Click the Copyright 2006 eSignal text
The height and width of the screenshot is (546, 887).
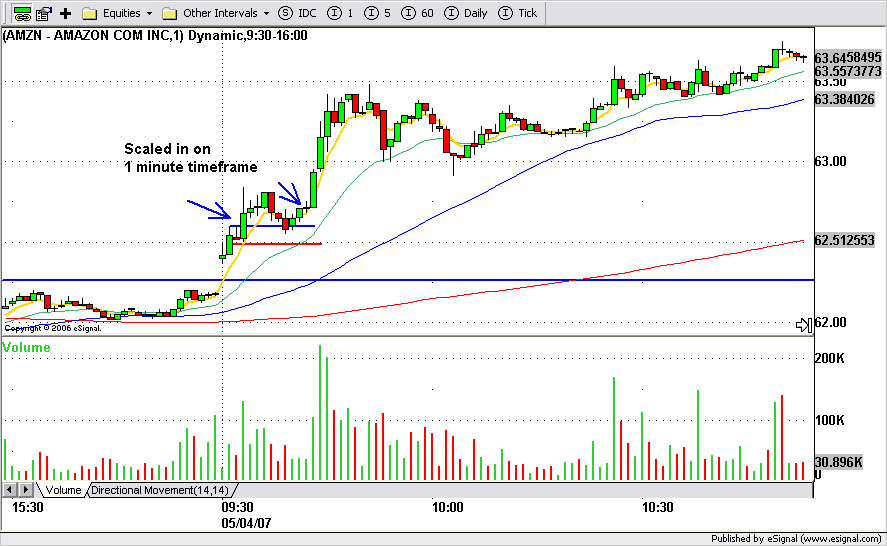[53, 328]
